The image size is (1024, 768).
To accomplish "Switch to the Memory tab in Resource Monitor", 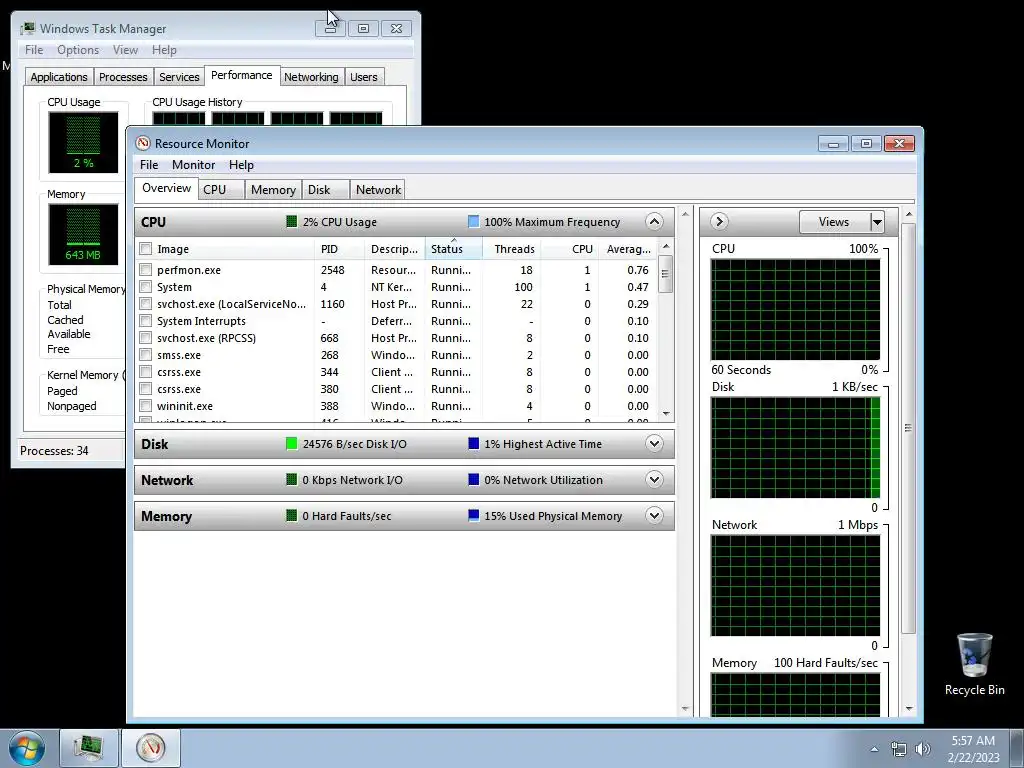I will [x=273, y=189].
